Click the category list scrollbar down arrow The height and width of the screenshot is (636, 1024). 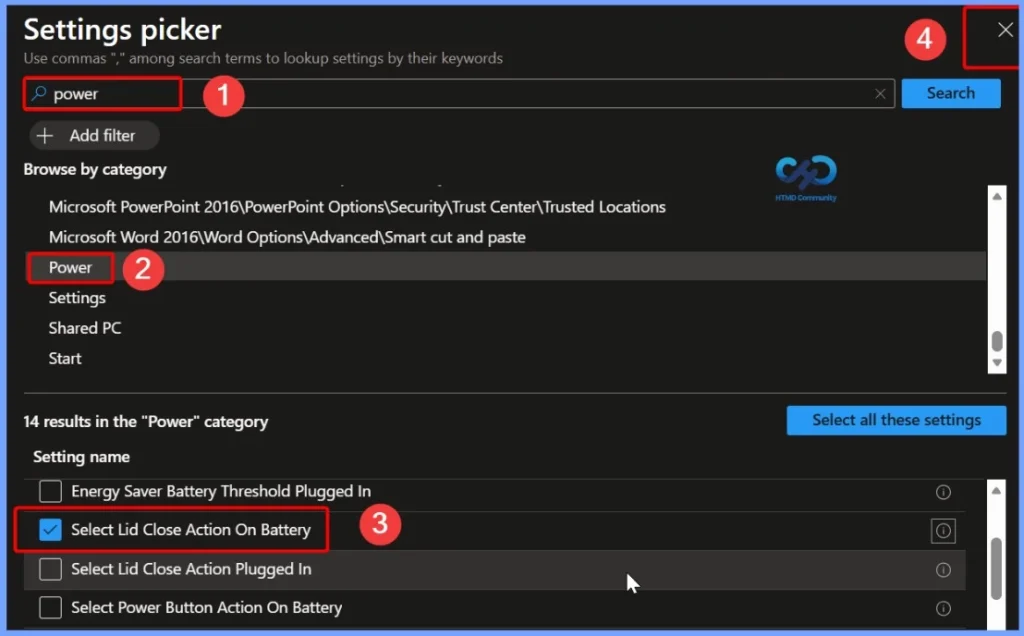[996, 363]
